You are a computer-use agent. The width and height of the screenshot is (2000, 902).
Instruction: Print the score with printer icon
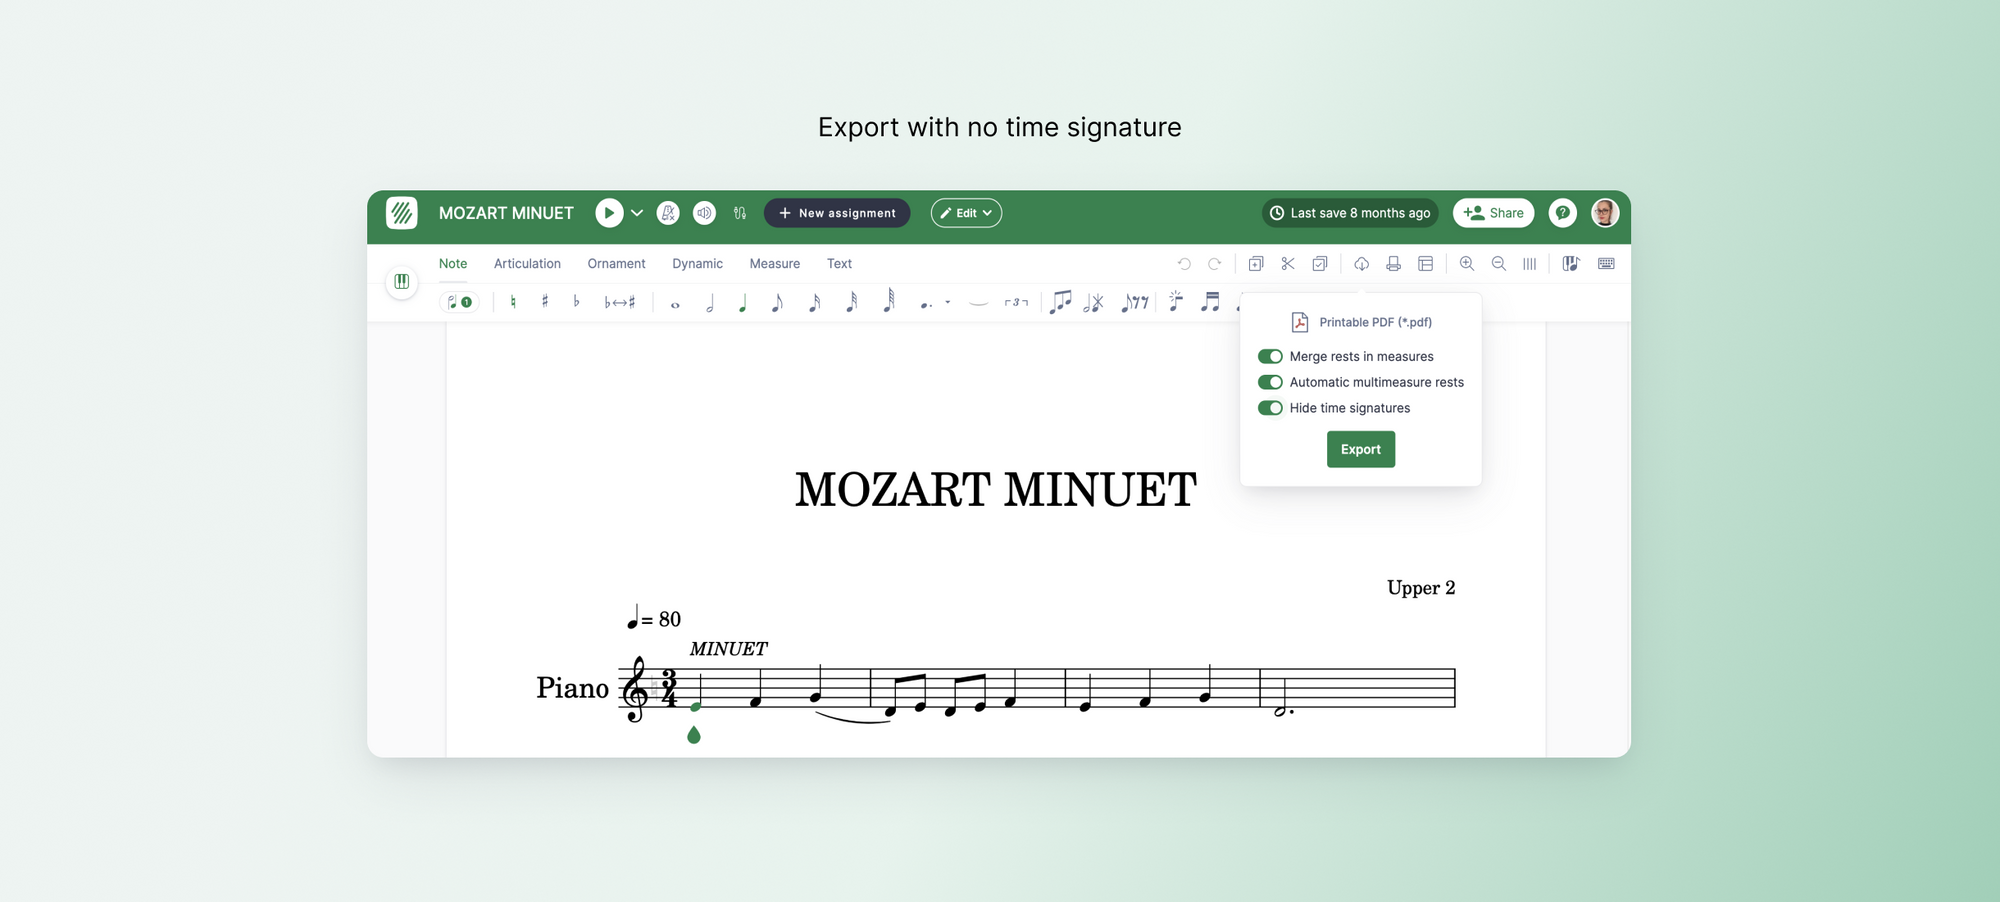pyautogui.click(x=1394, y=264)
